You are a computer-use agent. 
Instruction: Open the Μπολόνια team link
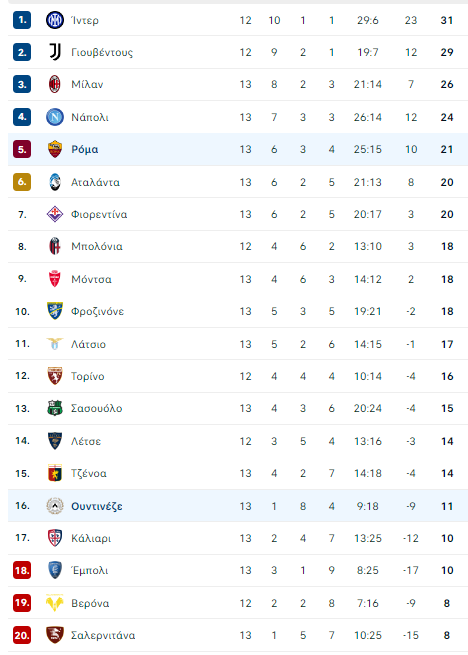coord(97,246)
